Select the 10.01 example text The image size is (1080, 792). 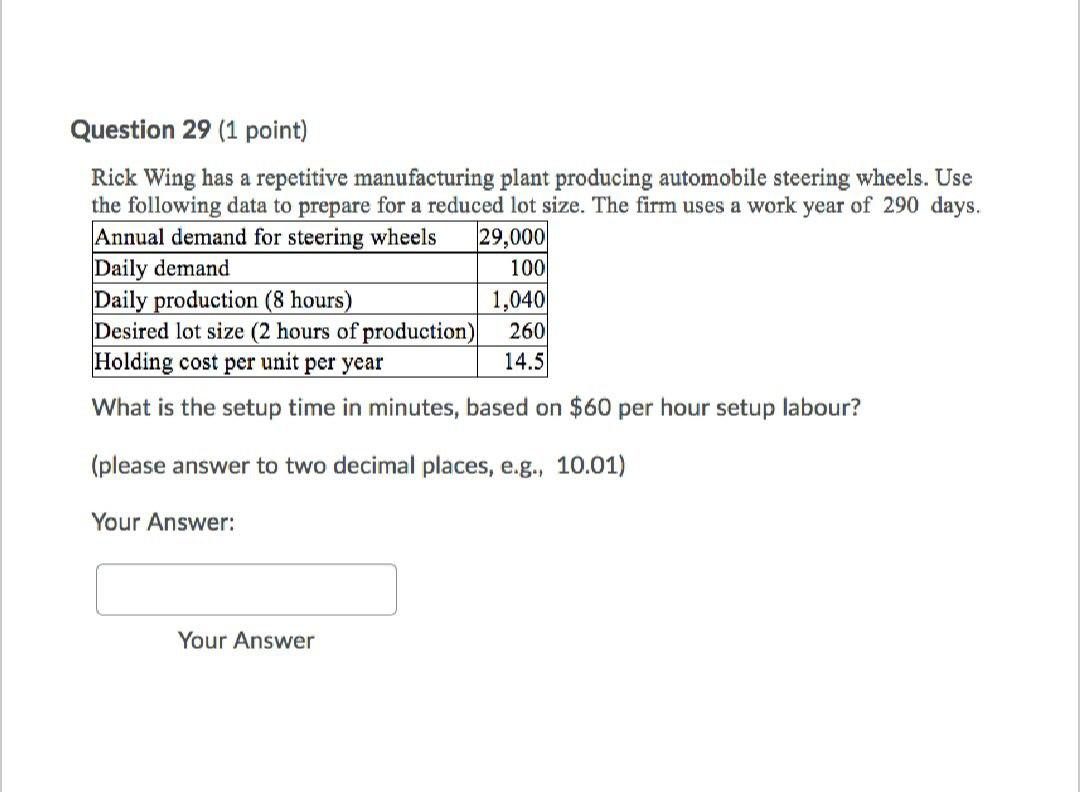[587, 465]
